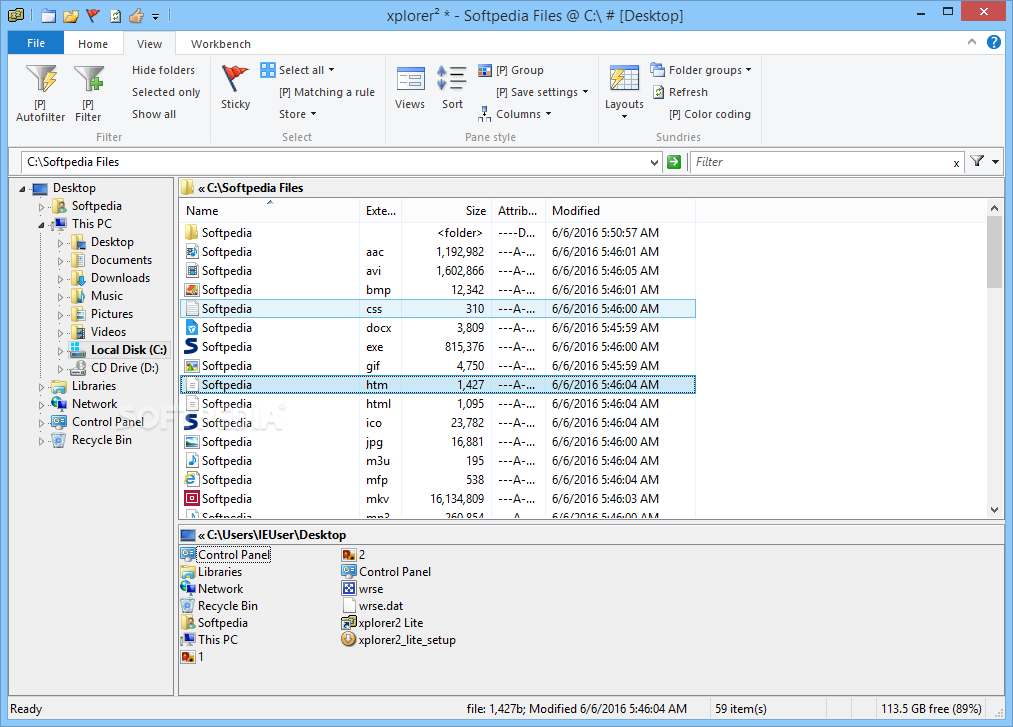The image size is (1013, 727).
Task: Open the File tab
Action: coord(36,43)
